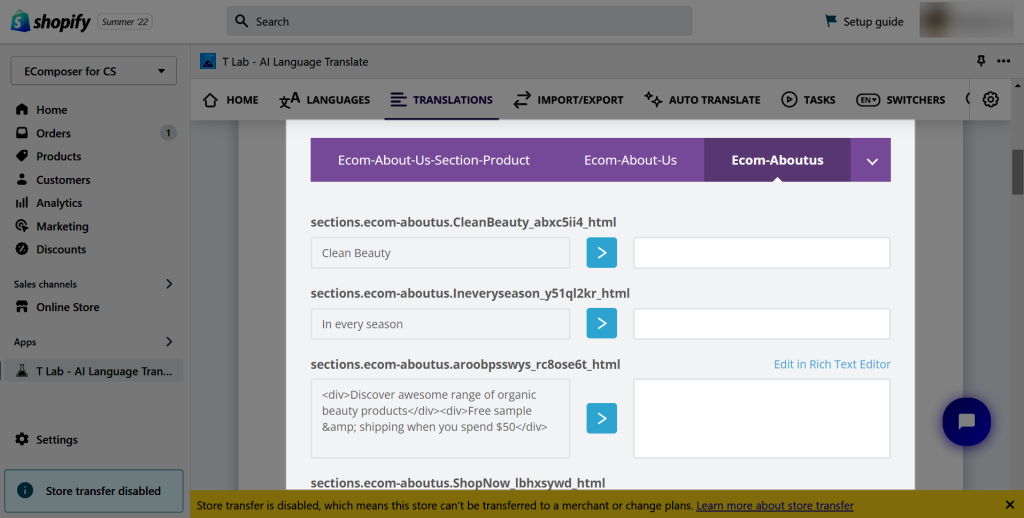Open the AUTO TRANSLATE tab
1024x518 pixels.
click(703, 100)
